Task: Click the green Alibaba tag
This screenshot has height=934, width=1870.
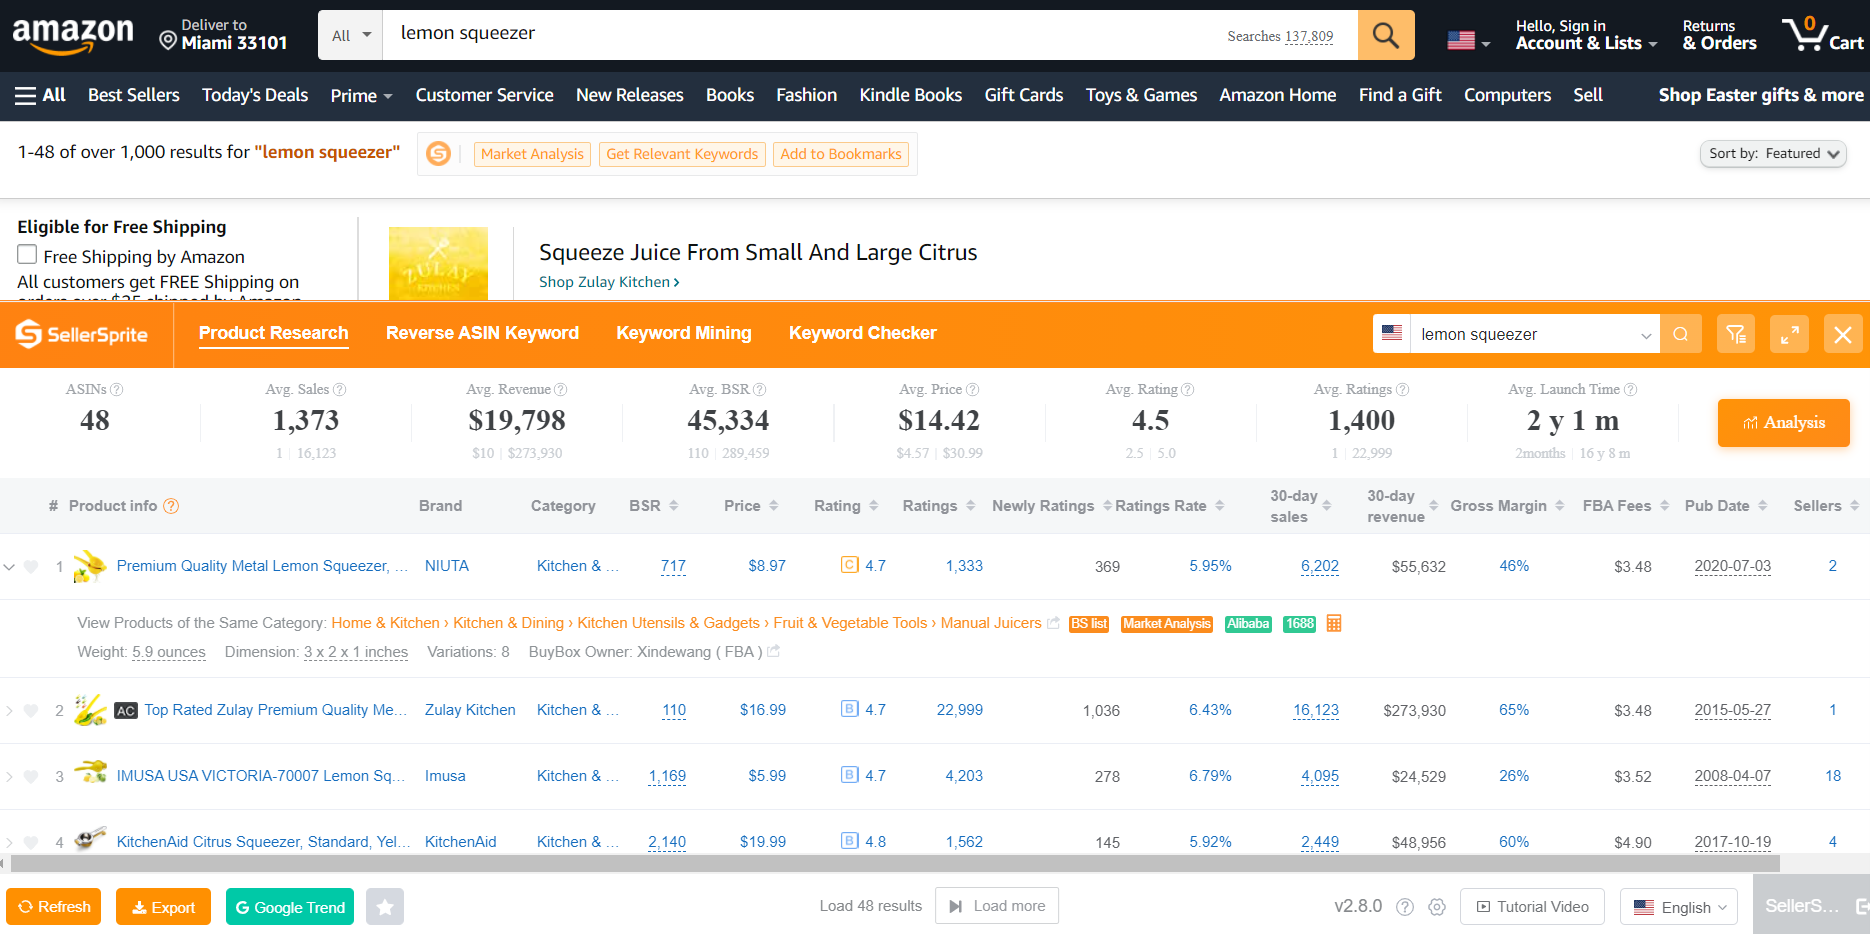Action: point(1248,624)
